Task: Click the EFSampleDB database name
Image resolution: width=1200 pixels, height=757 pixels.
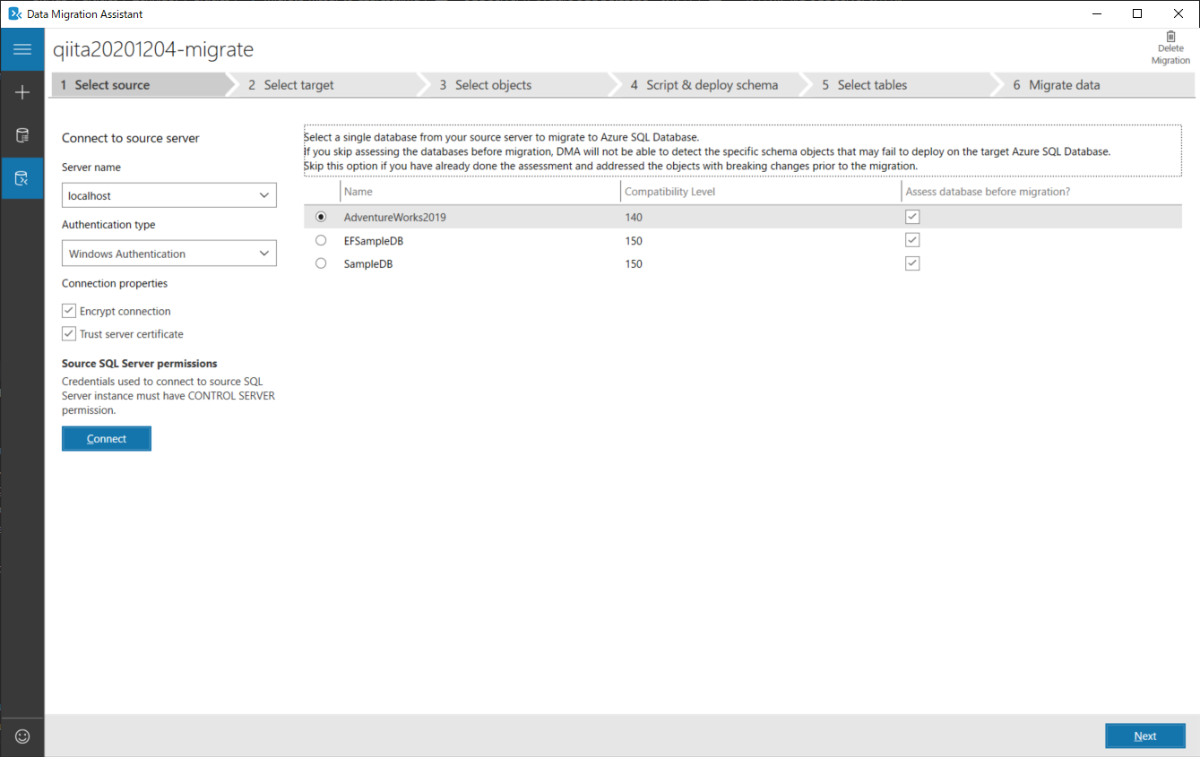Action: click(x=373, y=241)
